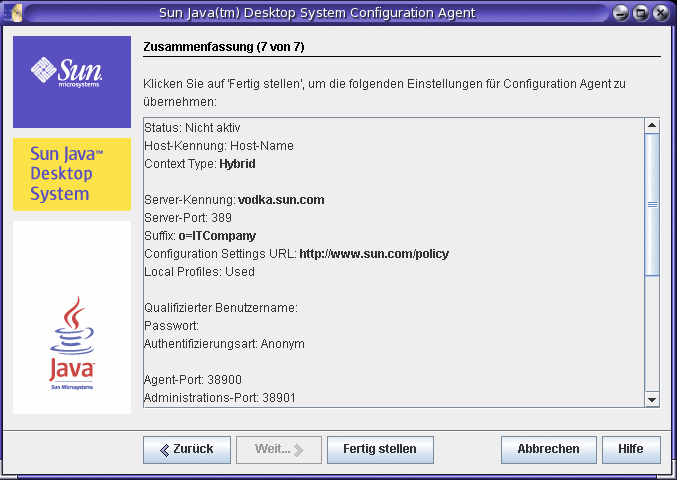Click the scrollbar down arrow in summary
Image resolution: width=677 pixels, height=480 pixels.
652,399
